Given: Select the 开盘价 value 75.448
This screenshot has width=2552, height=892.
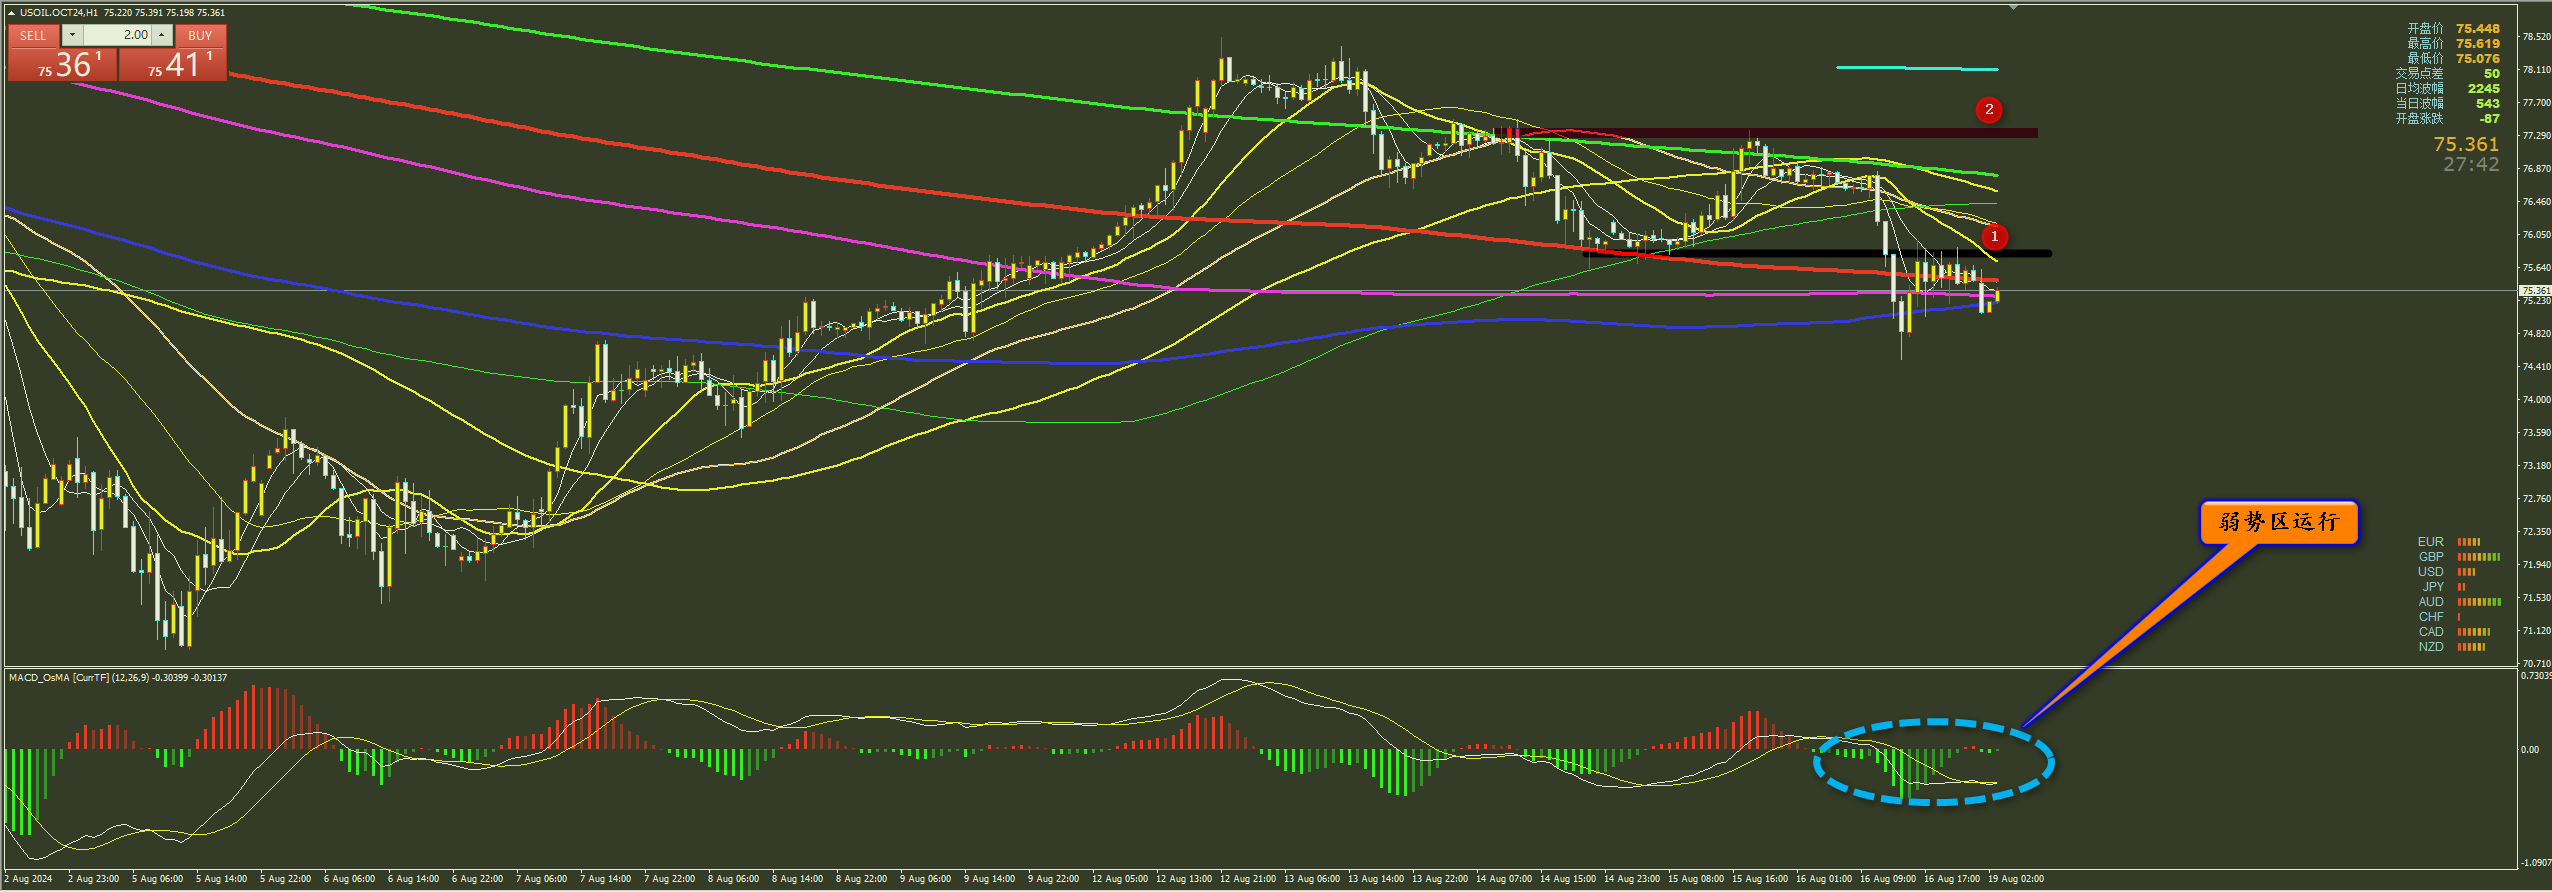Looking at the screenshot, I should click(2478, 28).
